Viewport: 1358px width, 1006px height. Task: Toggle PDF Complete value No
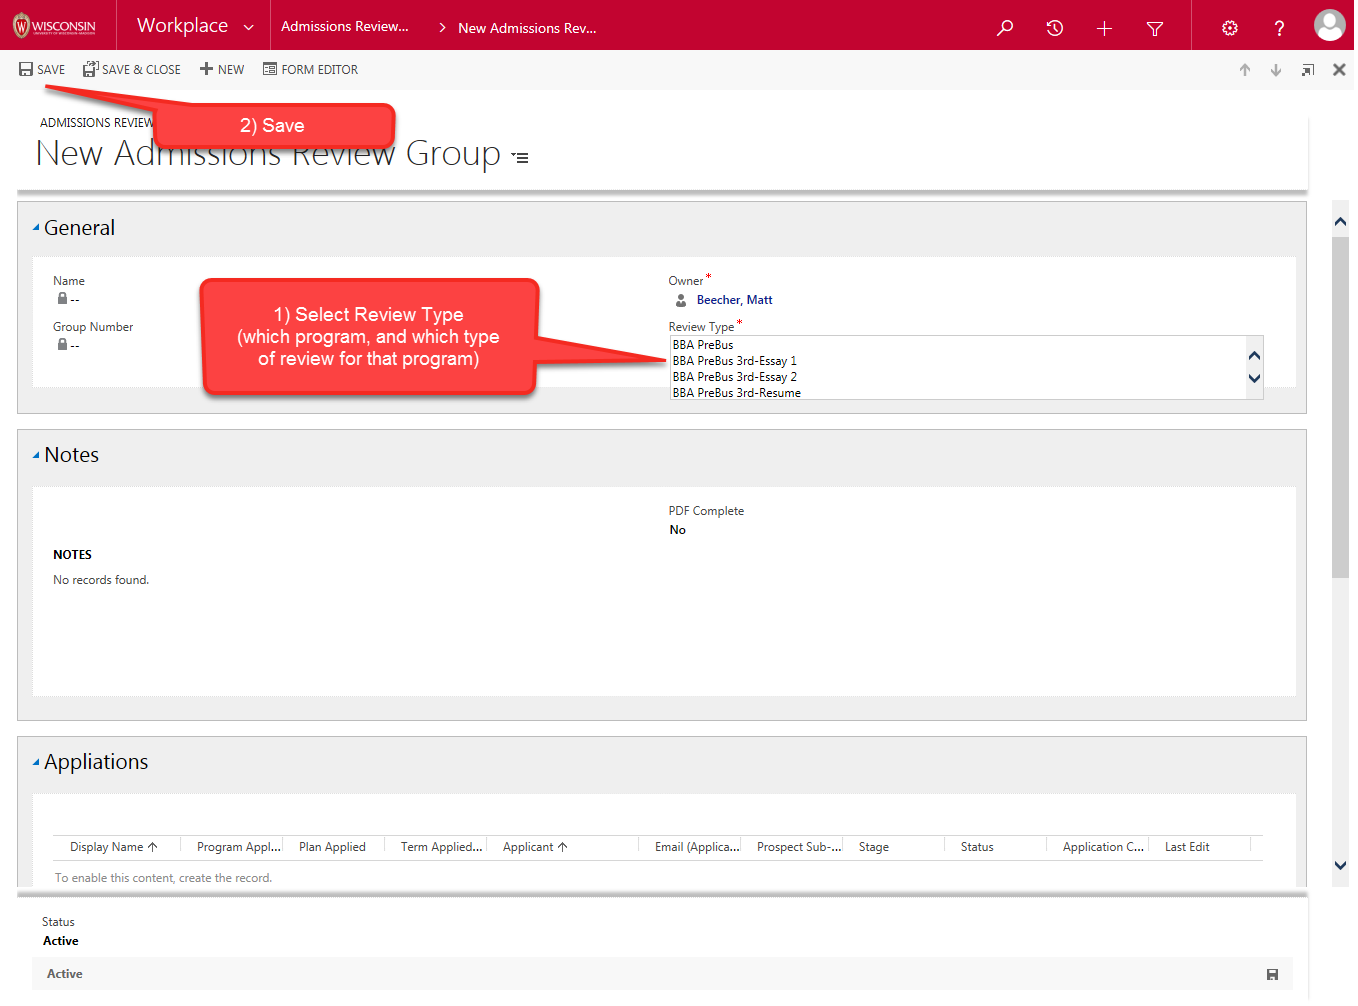click(678, 530)
